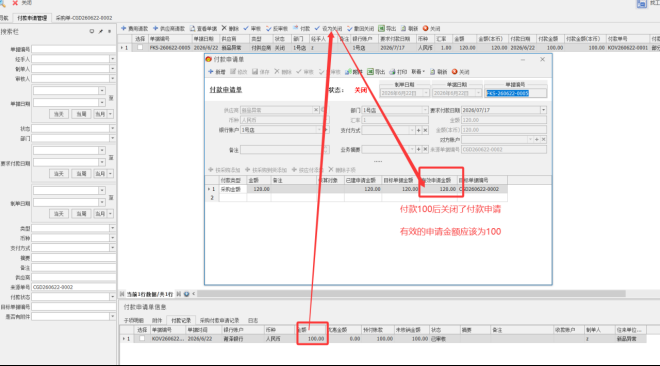Click the 当天 button under 要求付款日期
Screen dimensions: 660x366
click(x=59, y=174)
